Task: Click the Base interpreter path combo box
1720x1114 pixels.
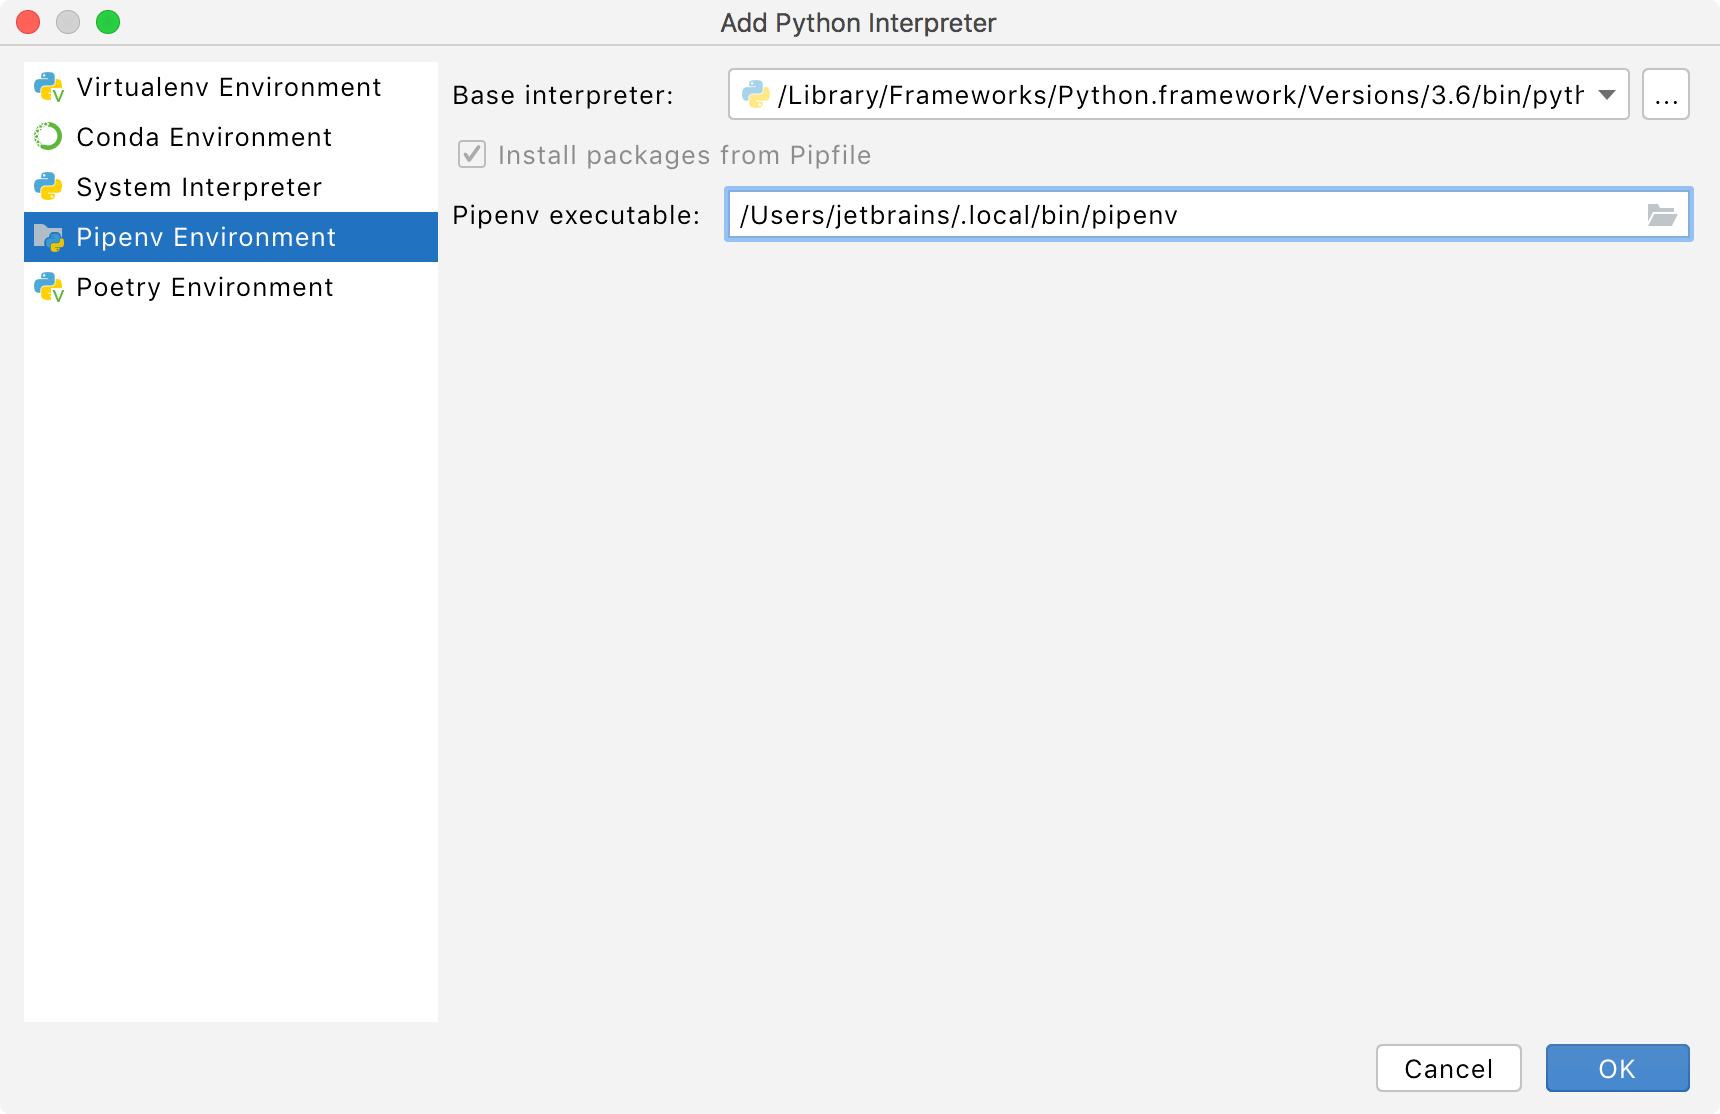Action: 1179,94
